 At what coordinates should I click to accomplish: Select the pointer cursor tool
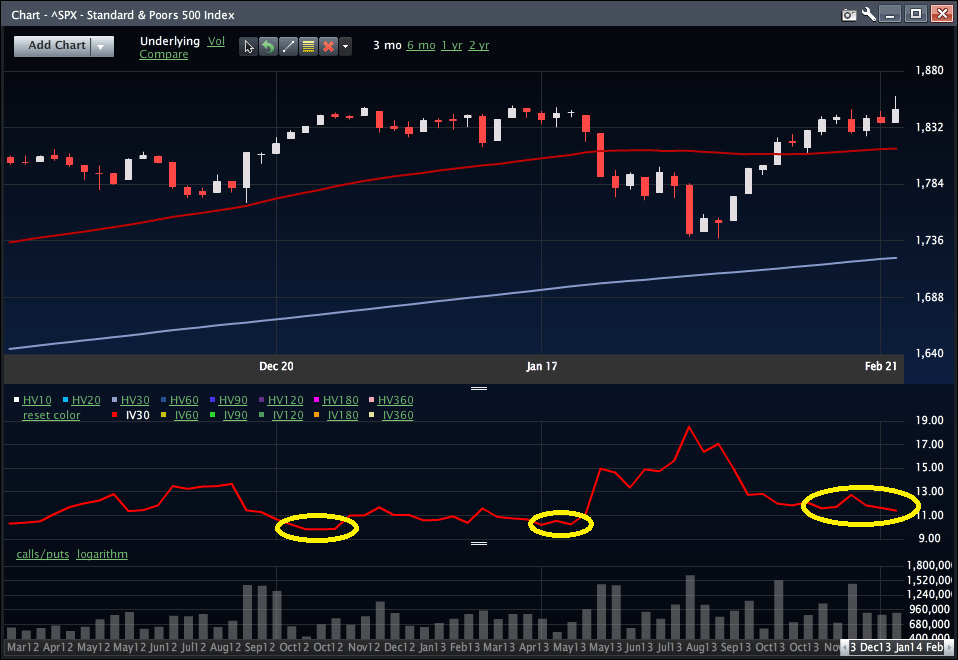[248, 46]
